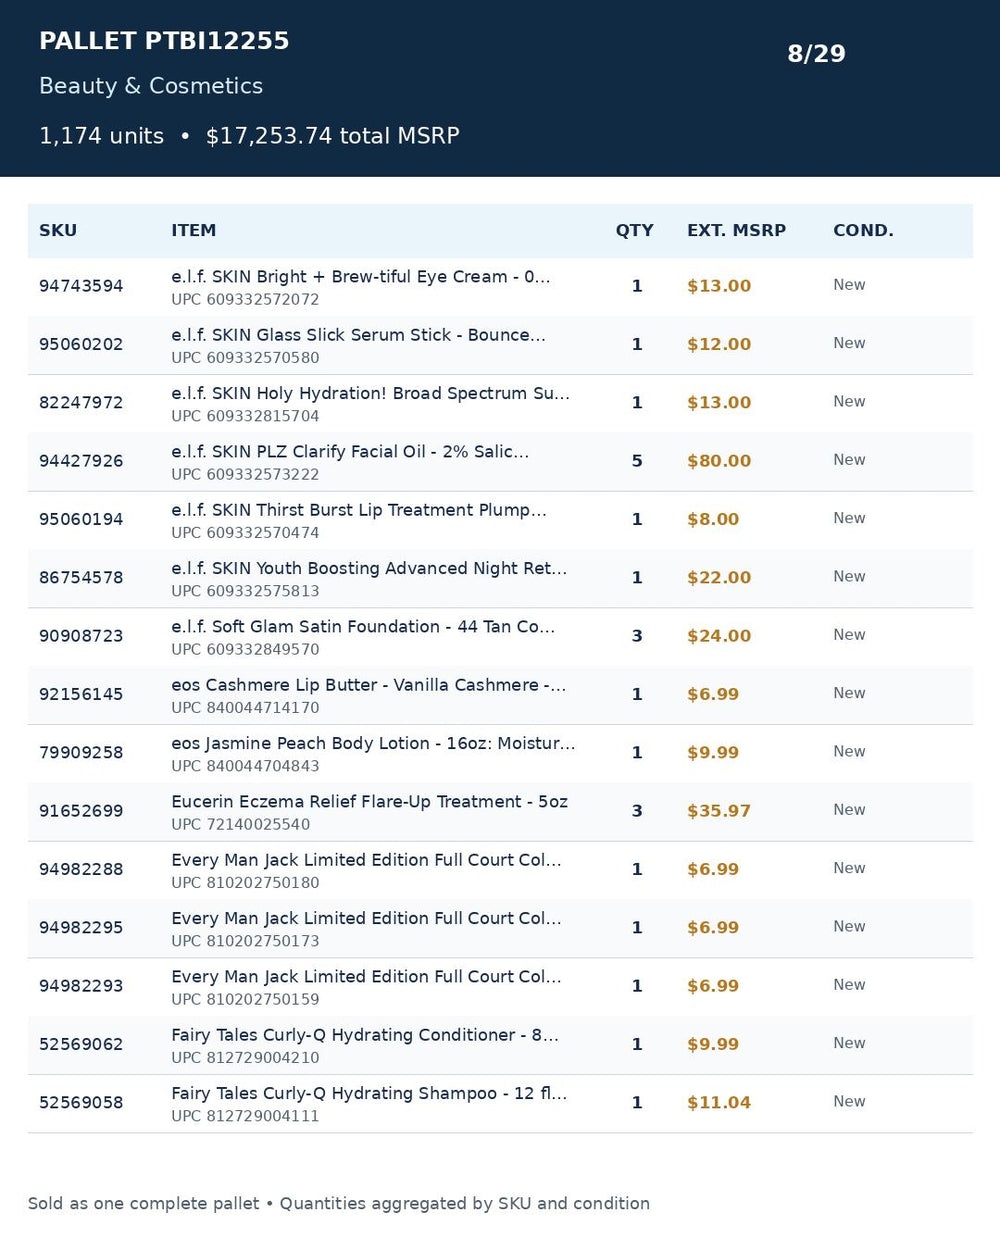The height and width of the screenshot is (1250, 1000).
Task: Open the eos Cashmere Lip Butter item
Action: (368, 685)
